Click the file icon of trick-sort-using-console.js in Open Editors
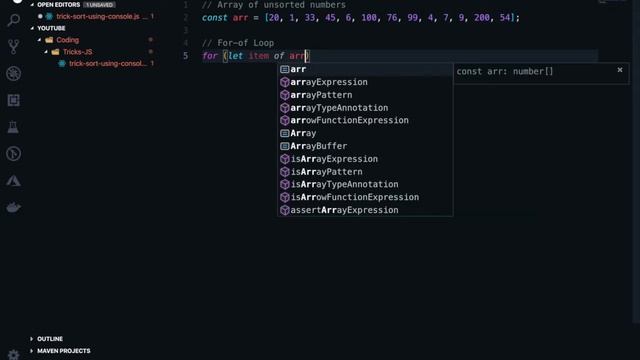Viewport: 640px width, 360px height. (49, 16)
